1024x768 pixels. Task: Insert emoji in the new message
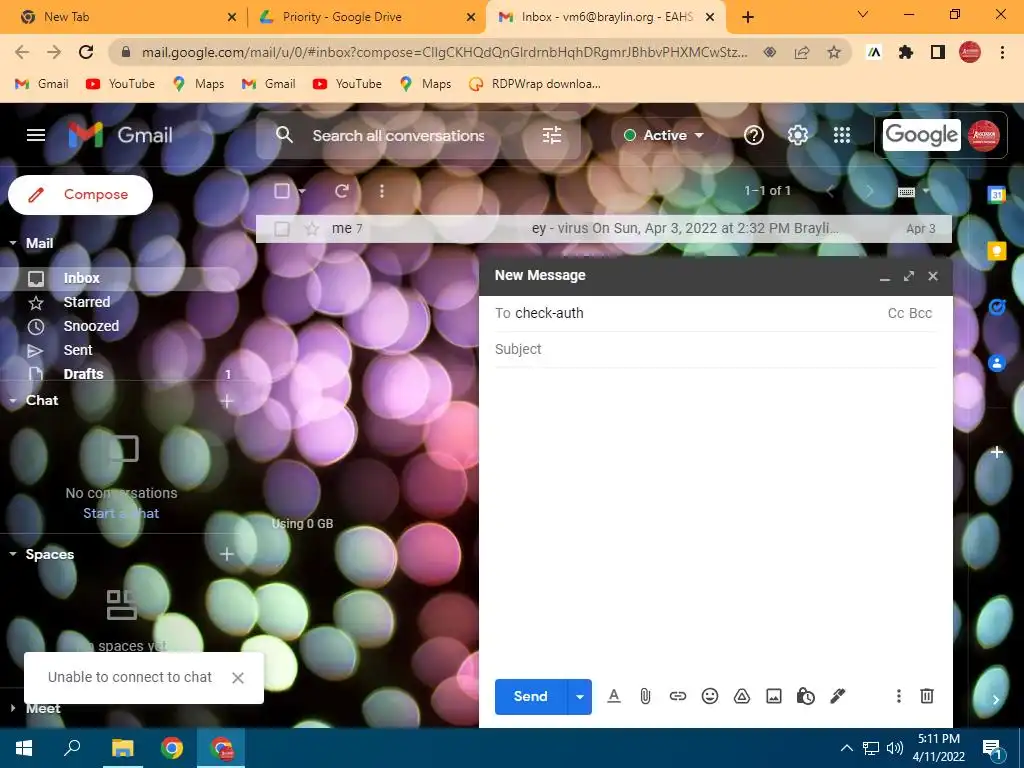[710, 696]
